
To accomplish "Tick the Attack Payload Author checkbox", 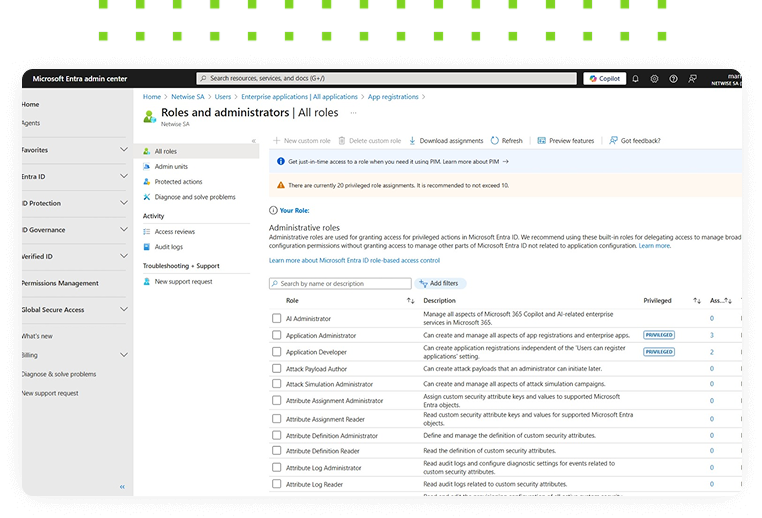I will pos(277,368).
